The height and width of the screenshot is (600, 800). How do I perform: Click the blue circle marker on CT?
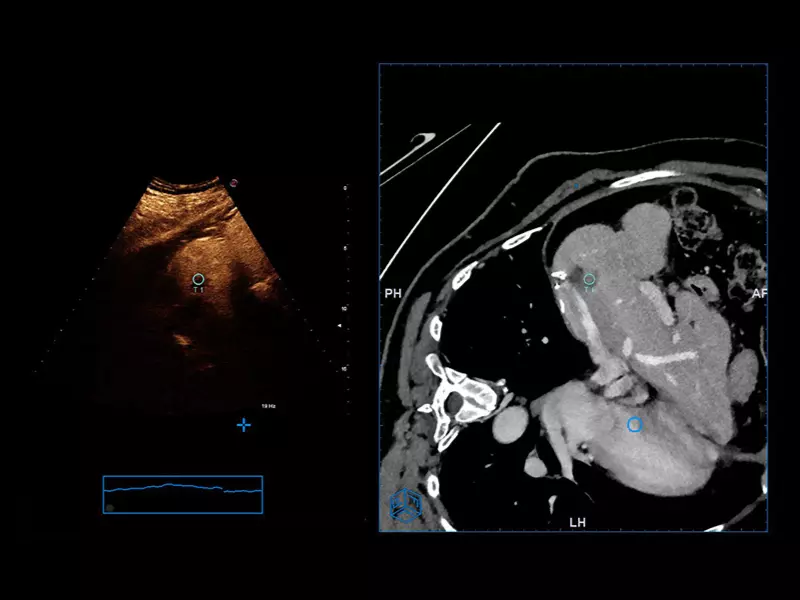(x=634, y=425)
